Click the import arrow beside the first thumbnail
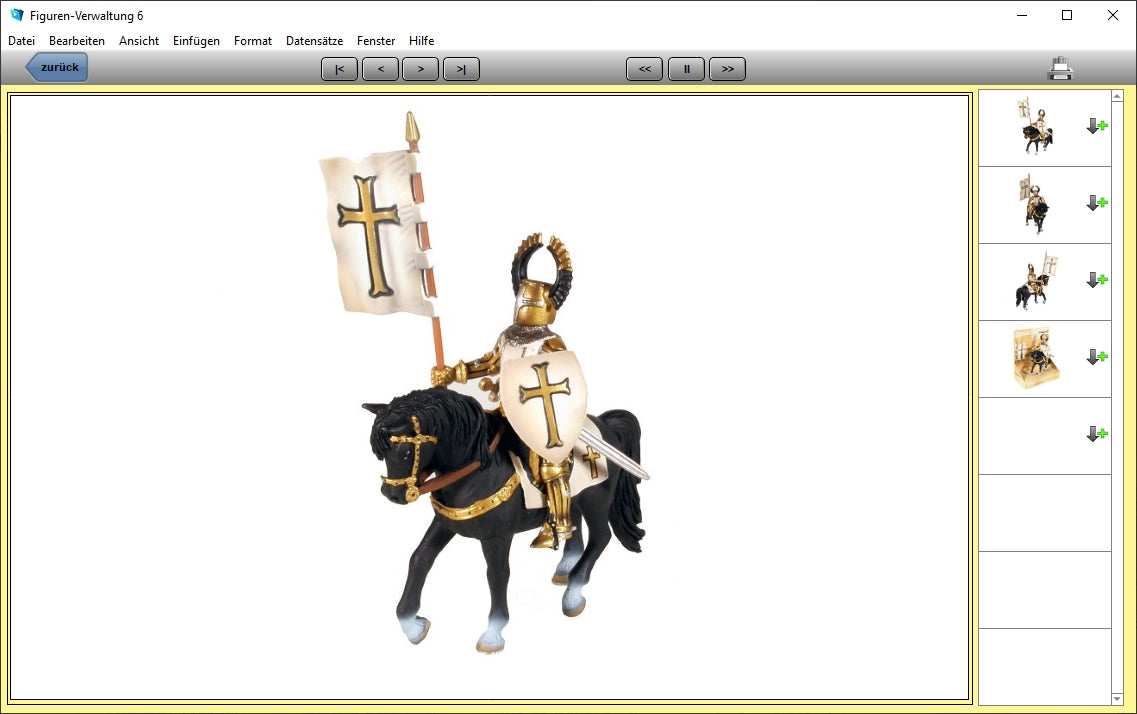The width and height of the screenshot is (1137, 714). 1097,126
